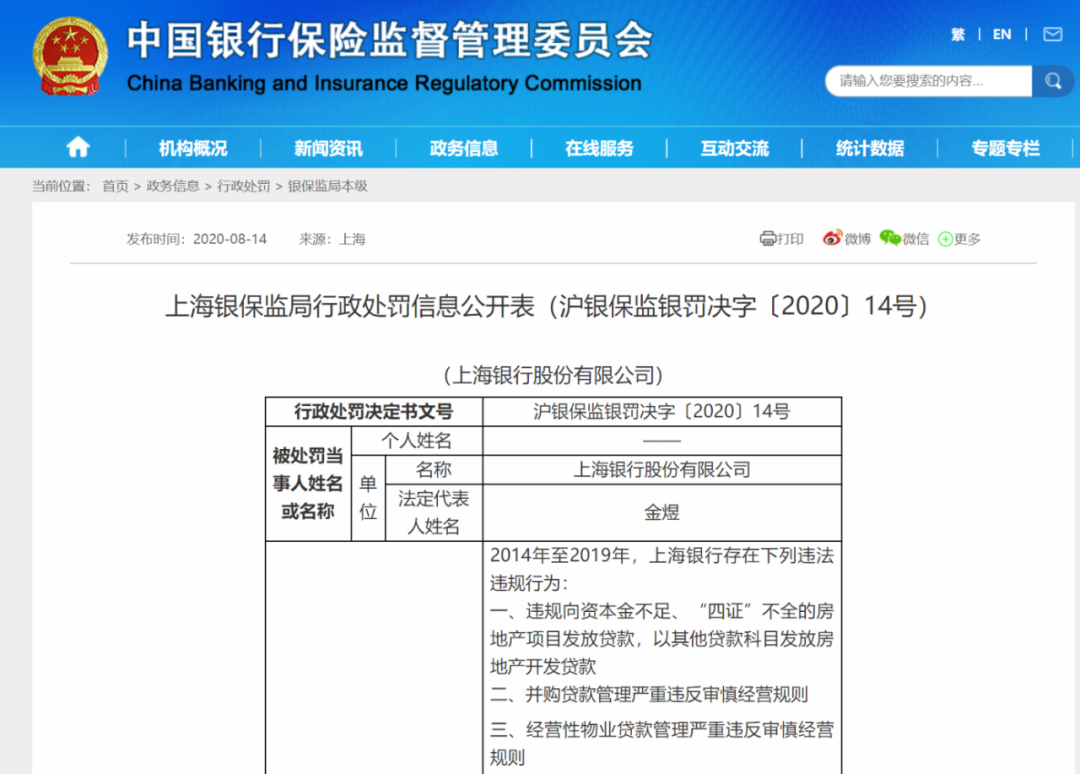Screen dimensions: 1080x774
Task: Open the 政务信息 navigation menu
Action: [464, 148]
